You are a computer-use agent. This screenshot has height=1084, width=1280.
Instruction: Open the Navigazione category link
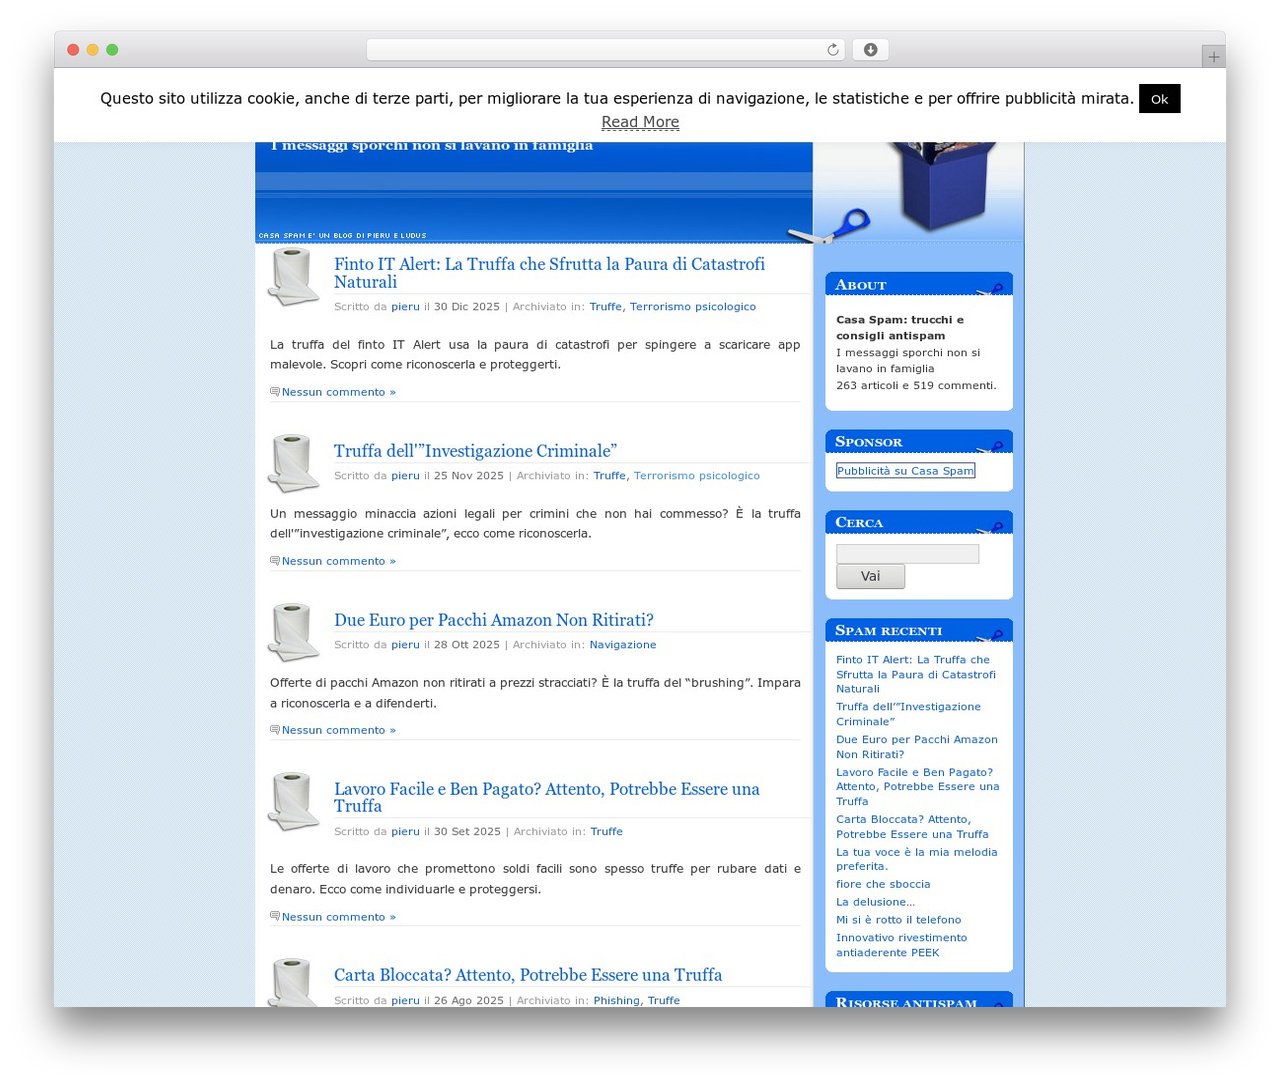(x=622, y=645)
